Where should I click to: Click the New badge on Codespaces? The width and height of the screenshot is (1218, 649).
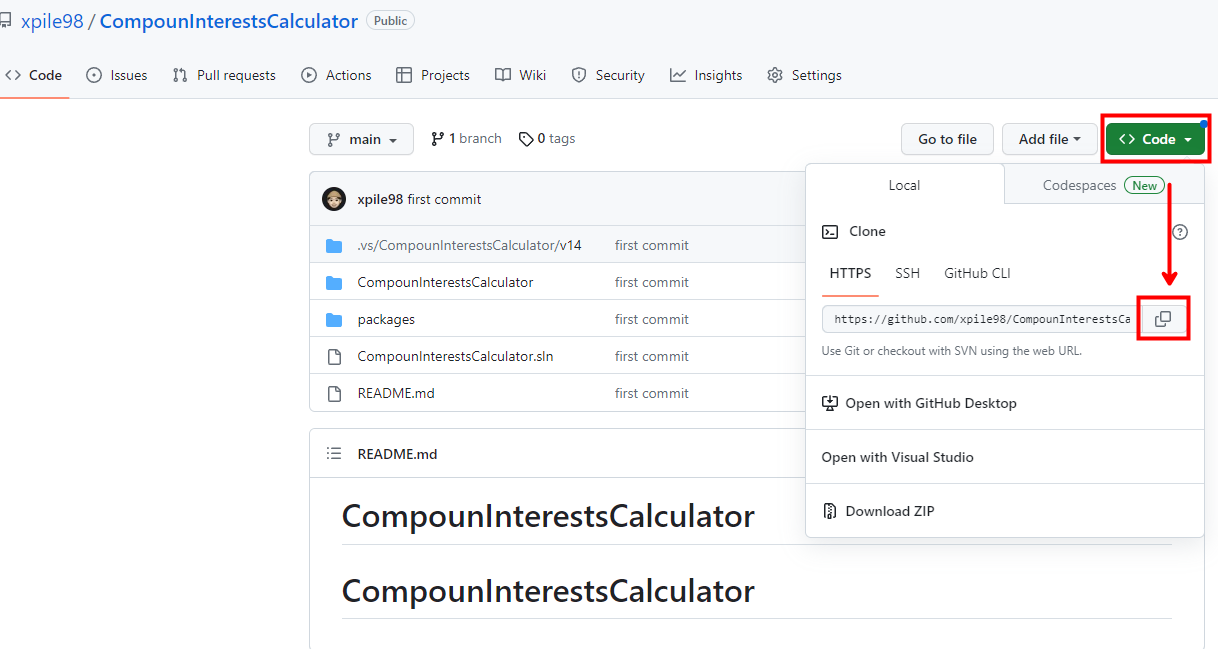[x=1144, y=185]
